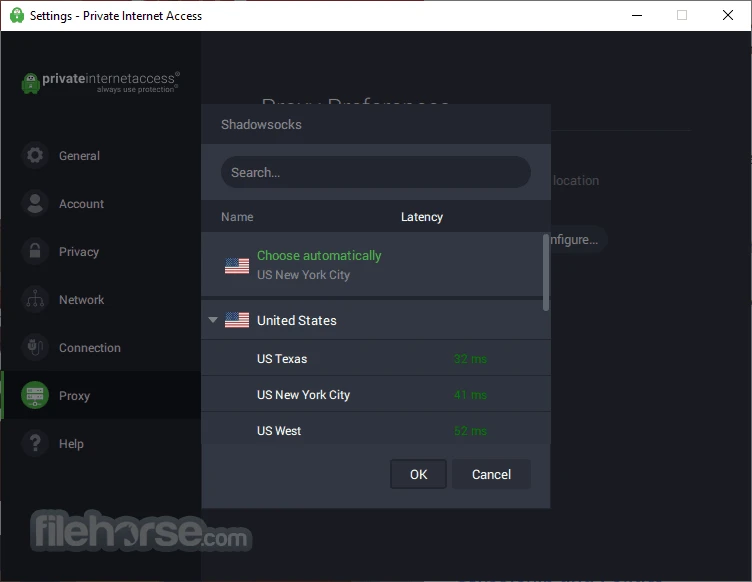This screenshot has width=752, height=582.
Task: Click the US flag beside United States
Action: point(237,320)
